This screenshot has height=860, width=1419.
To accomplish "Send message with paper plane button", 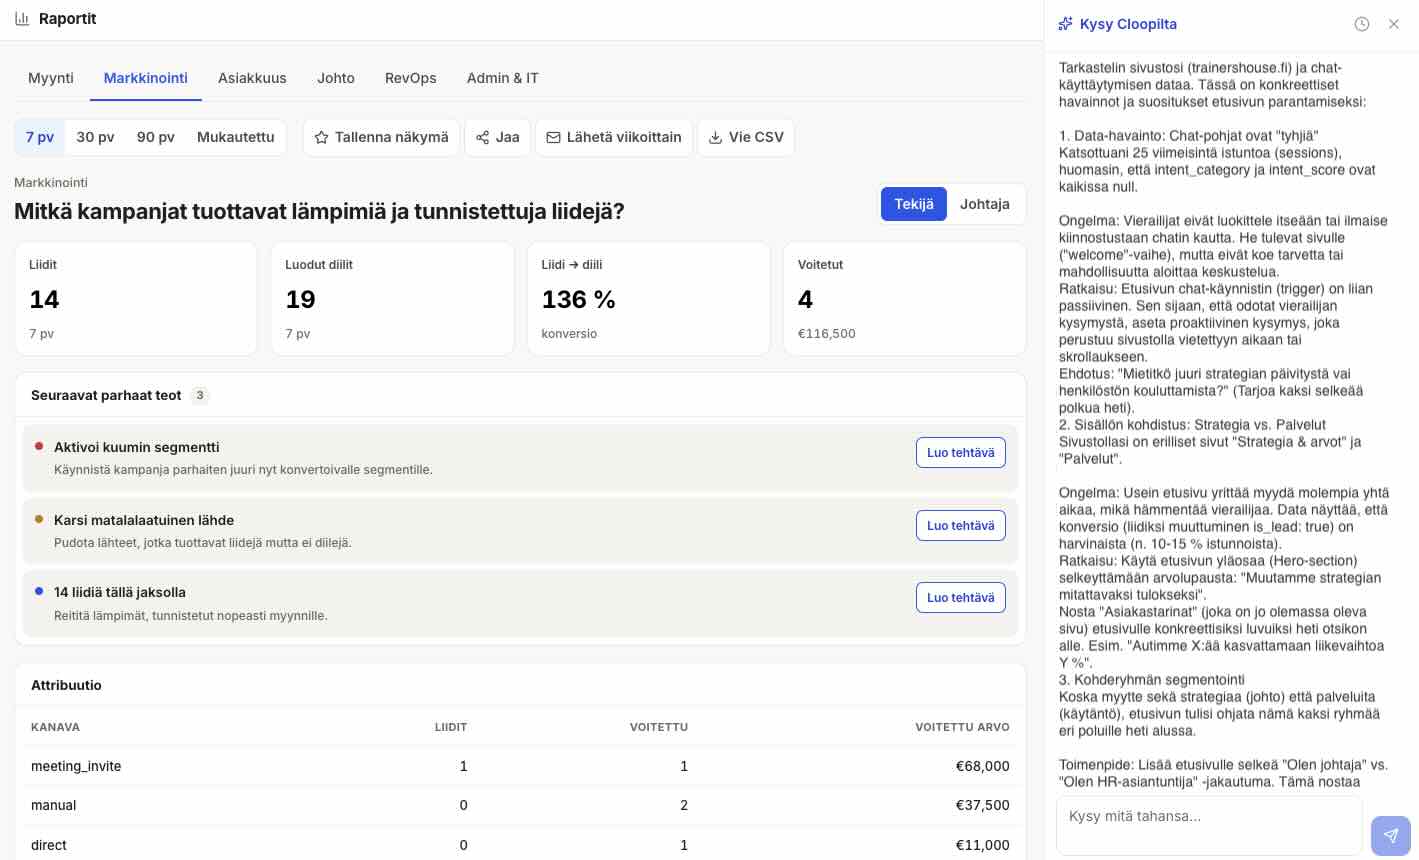I will click(1391, 836).
